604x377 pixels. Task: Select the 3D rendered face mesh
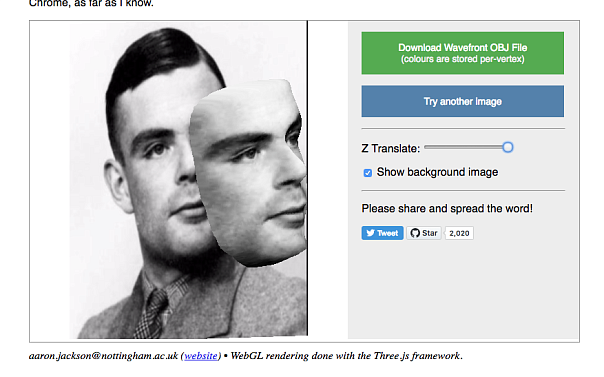point(248,172)
